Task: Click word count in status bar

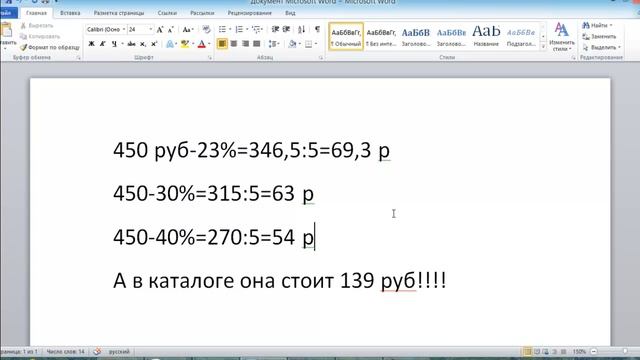Action: 65,351
